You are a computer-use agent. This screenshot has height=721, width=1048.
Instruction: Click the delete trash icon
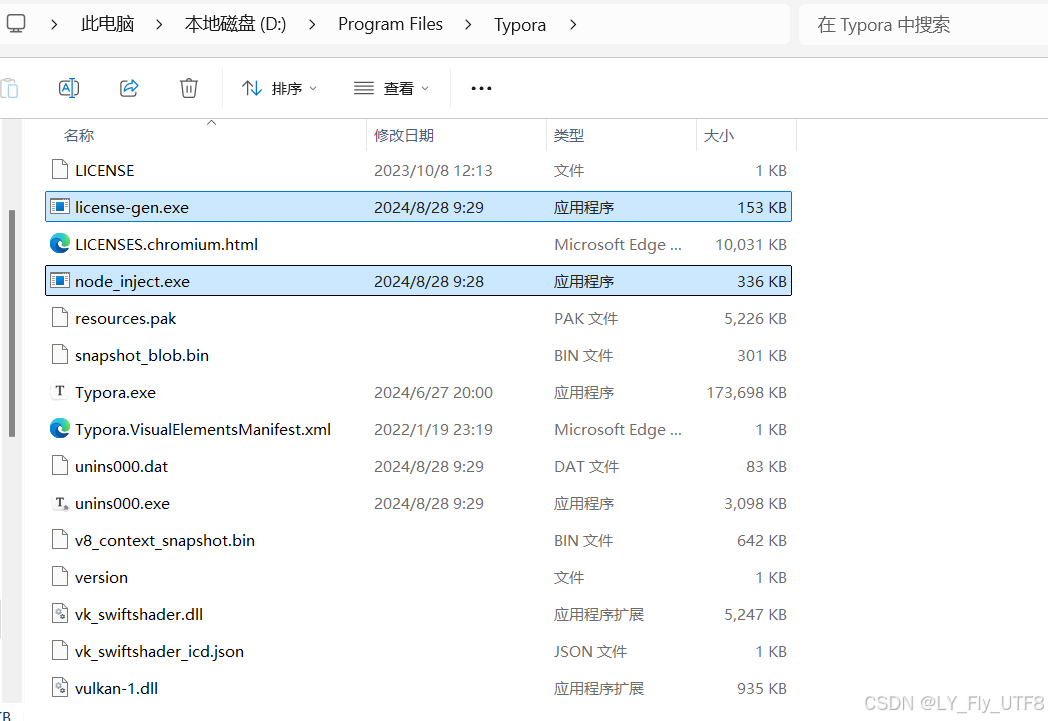(x=188, y=88)
